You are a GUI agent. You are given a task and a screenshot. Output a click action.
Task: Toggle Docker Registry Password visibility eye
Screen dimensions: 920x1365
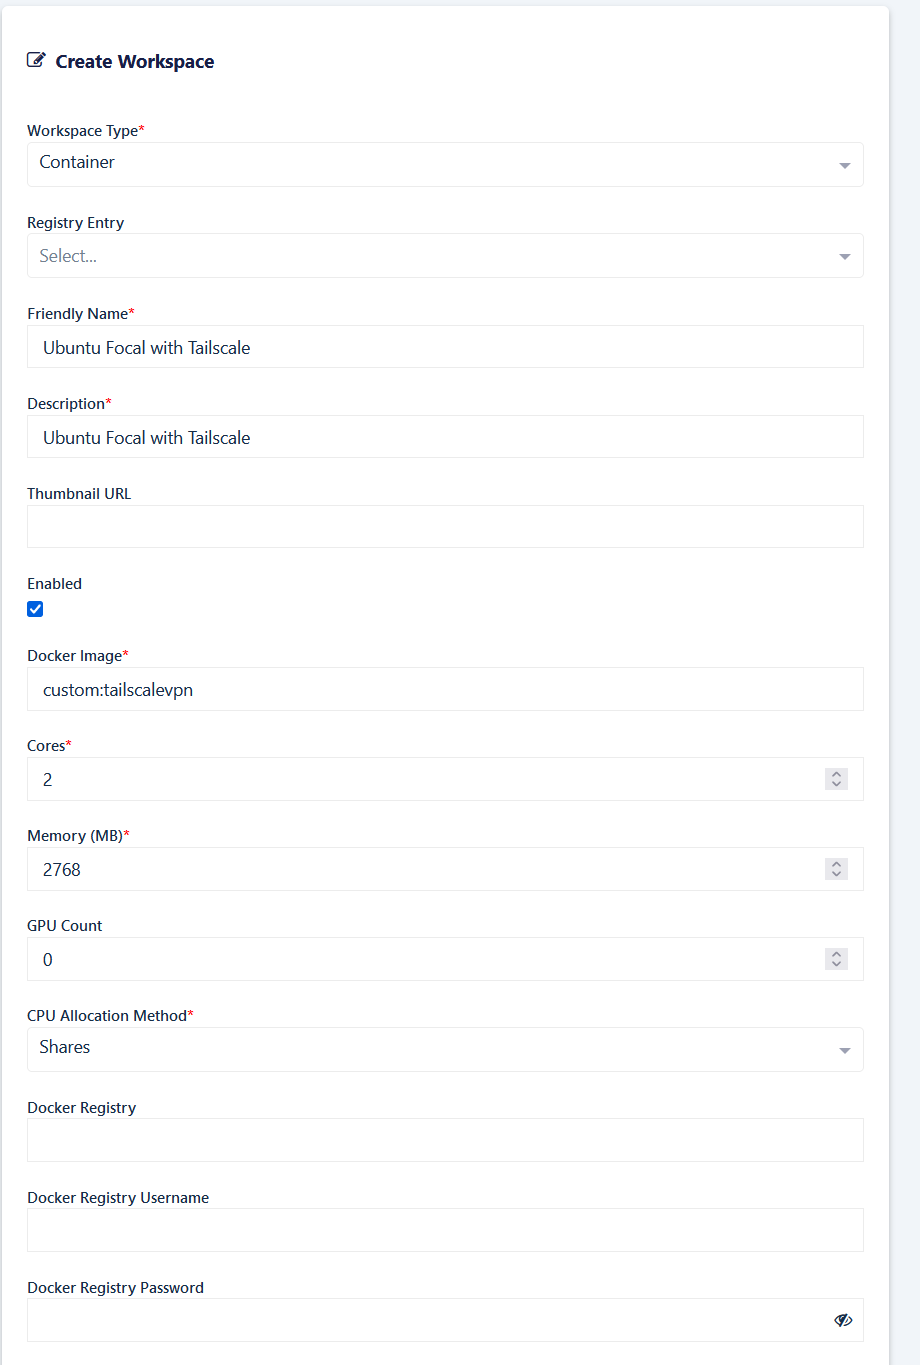click(843, 1320)
